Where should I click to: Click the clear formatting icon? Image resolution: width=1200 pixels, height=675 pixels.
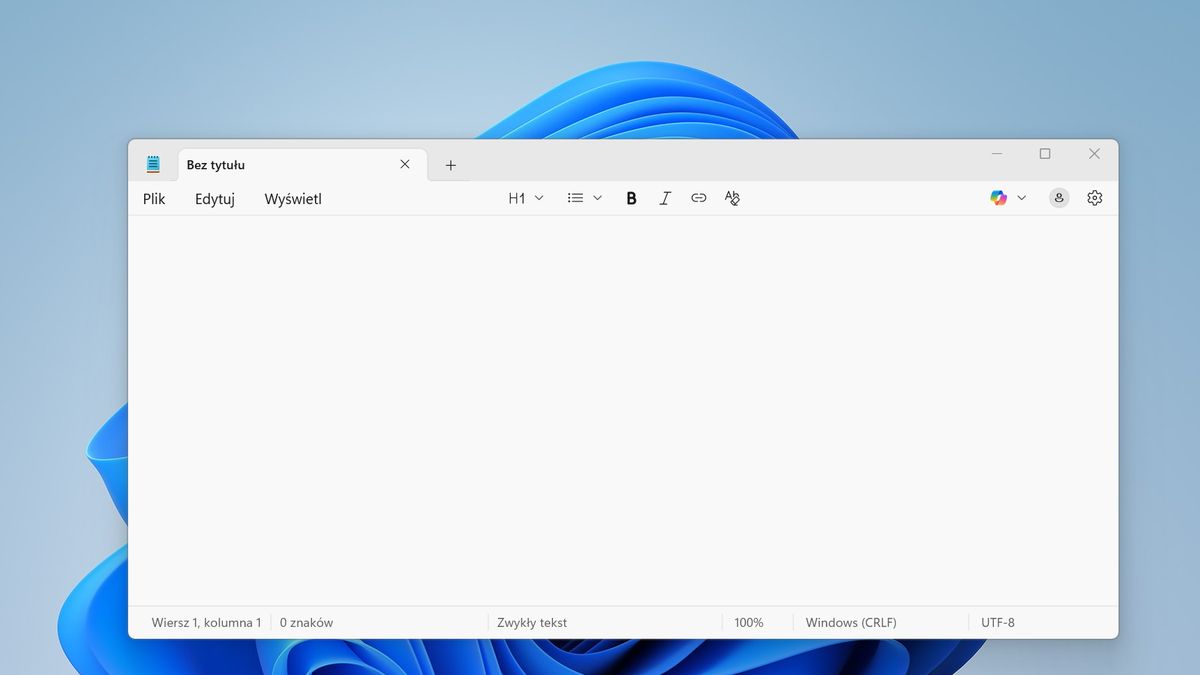732,198
